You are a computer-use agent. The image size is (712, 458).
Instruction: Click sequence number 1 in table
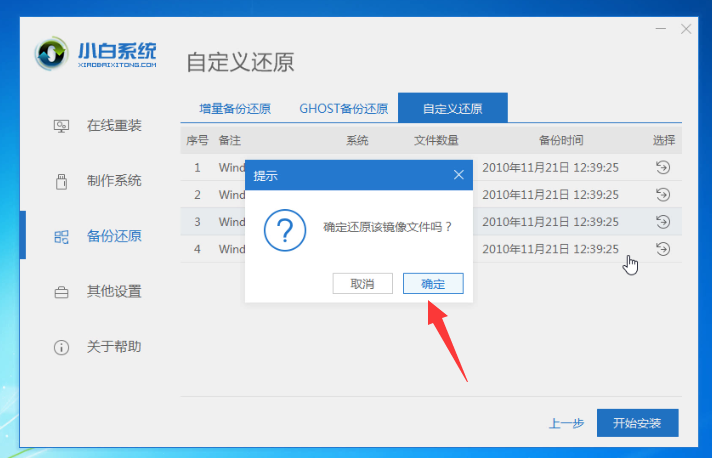197,168
